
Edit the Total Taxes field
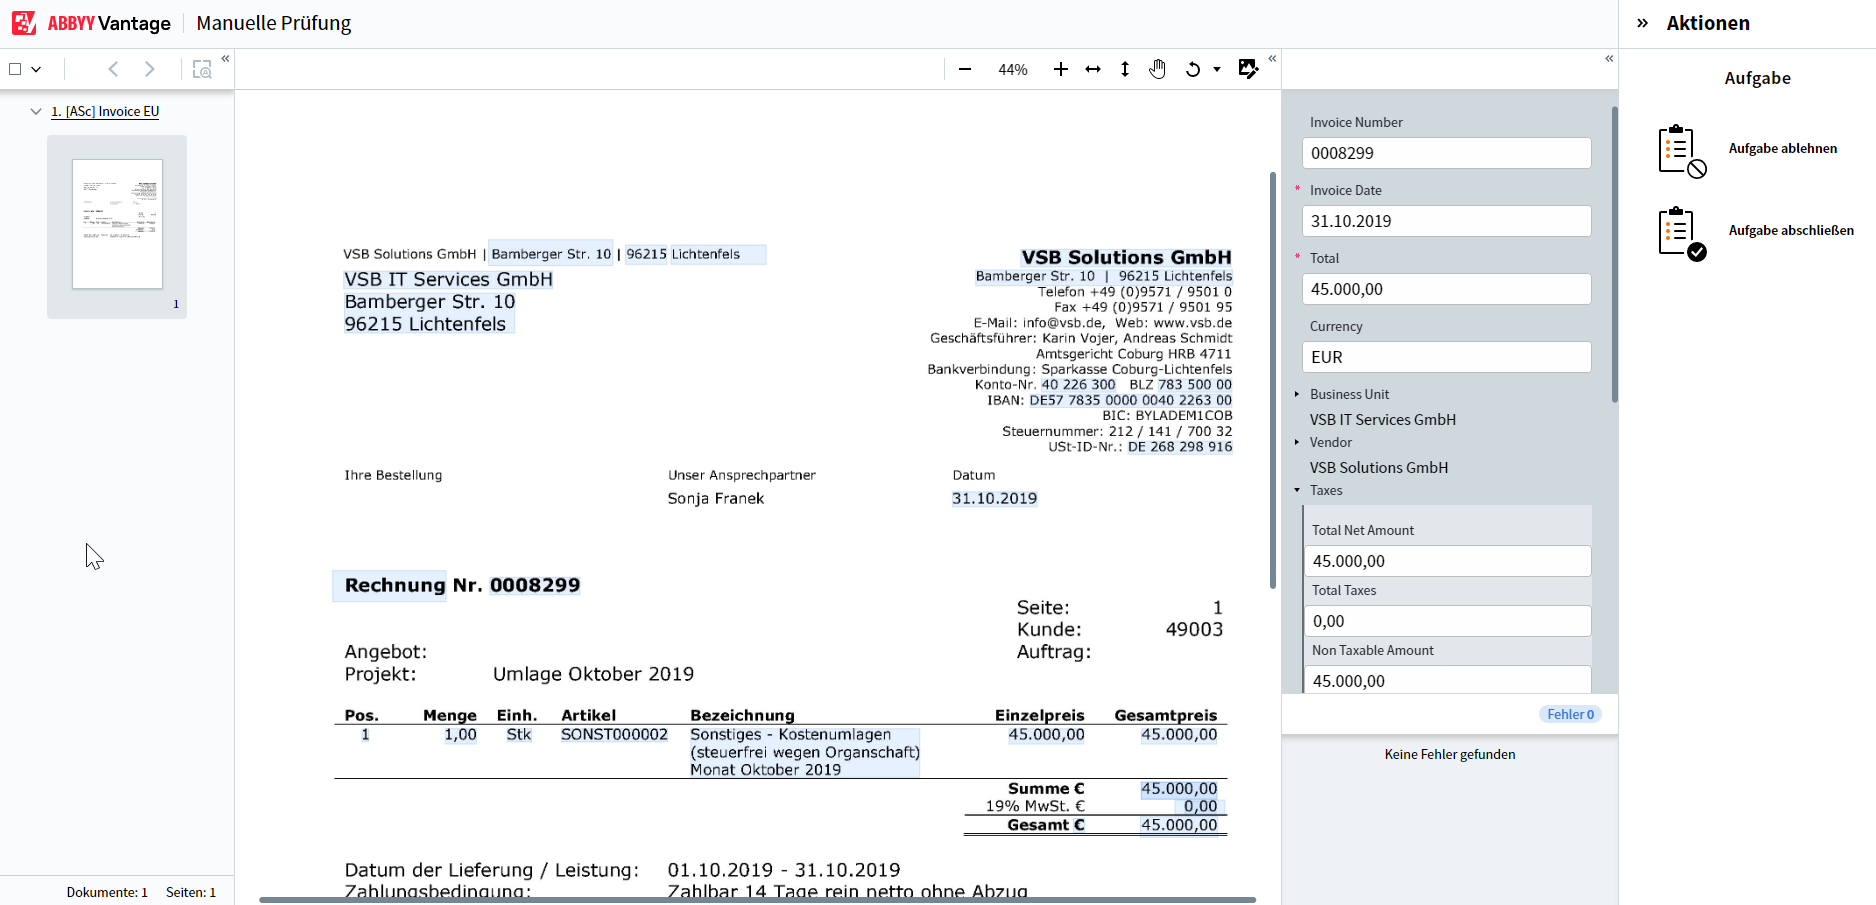[1447, 621]
